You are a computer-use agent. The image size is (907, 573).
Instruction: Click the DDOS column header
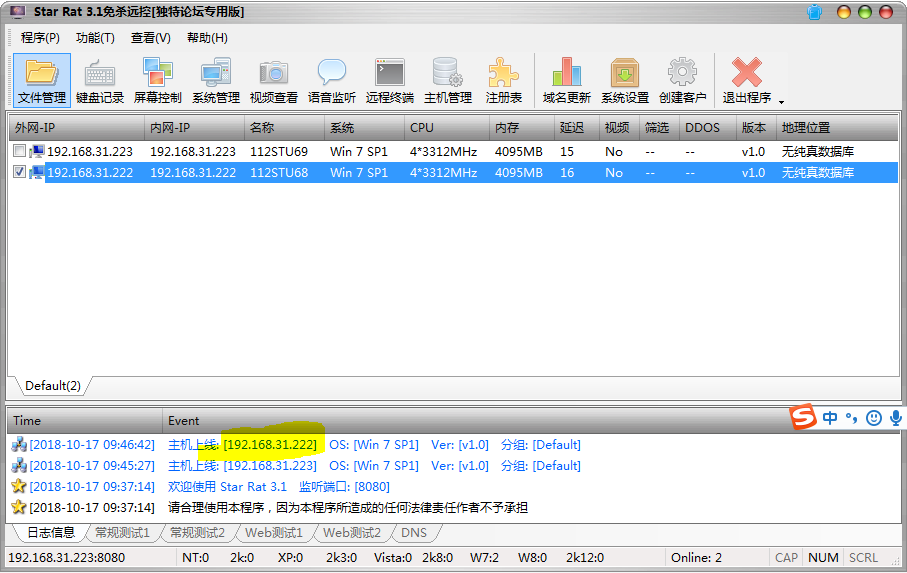click(707, 128)
